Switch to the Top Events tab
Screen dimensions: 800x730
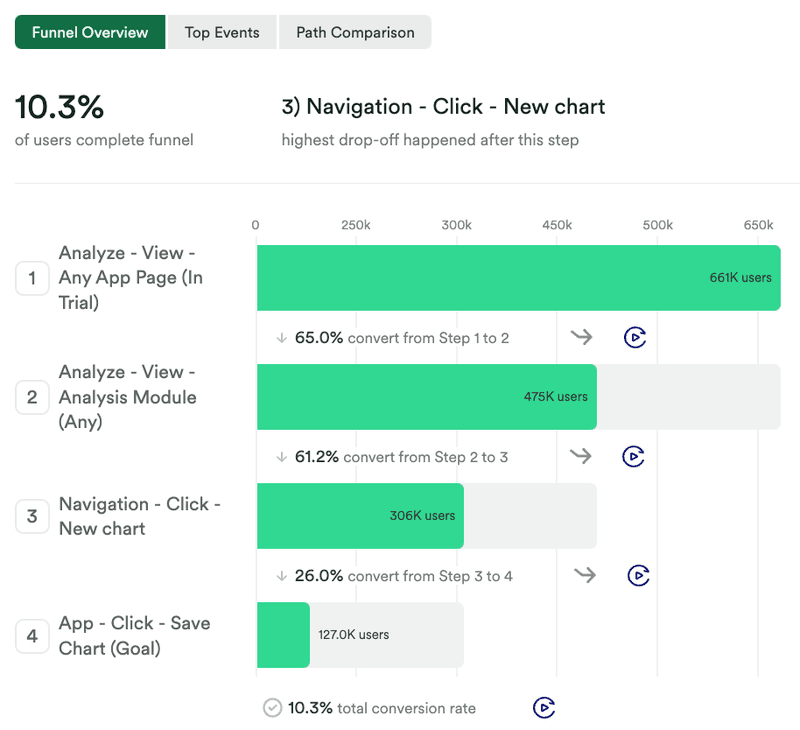pyautogui.click(x=222, y=32)
